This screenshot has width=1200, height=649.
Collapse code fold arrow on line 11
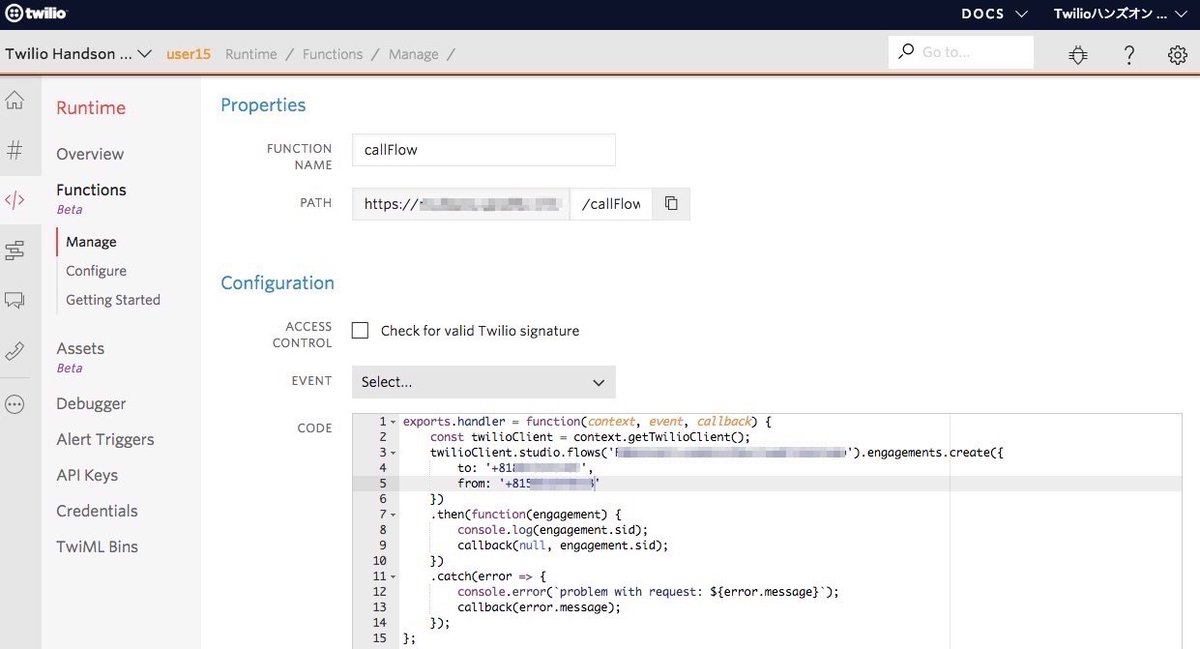393,577
